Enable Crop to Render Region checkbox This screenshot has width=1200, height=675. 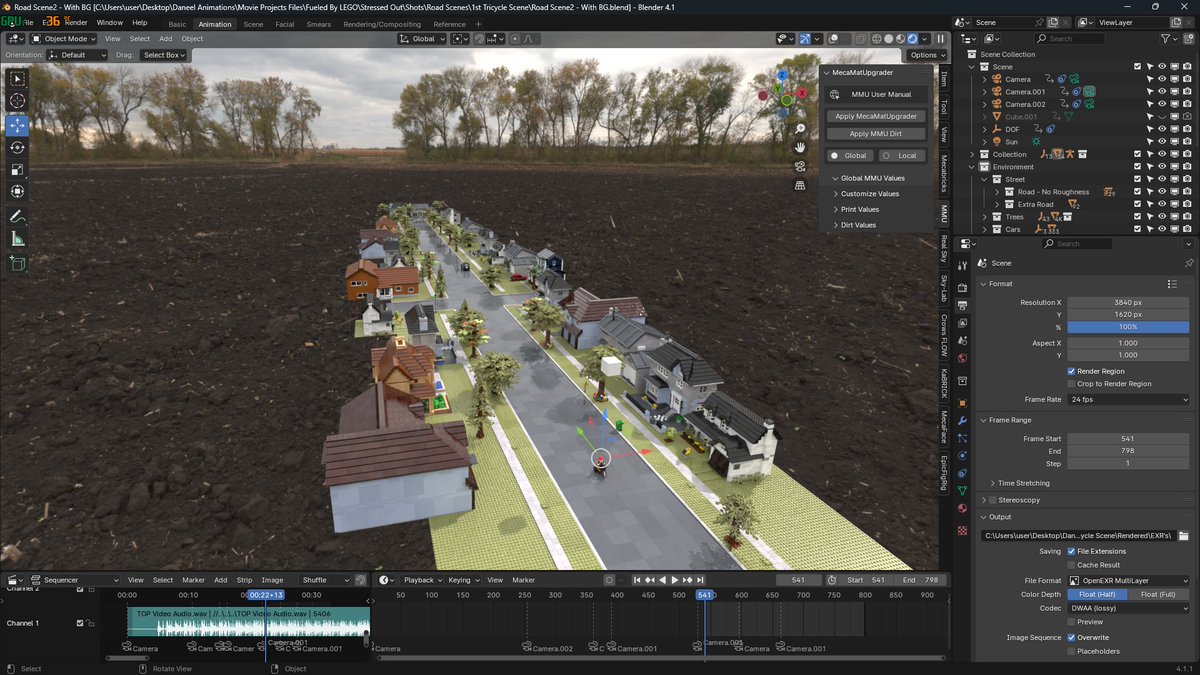1071,384
